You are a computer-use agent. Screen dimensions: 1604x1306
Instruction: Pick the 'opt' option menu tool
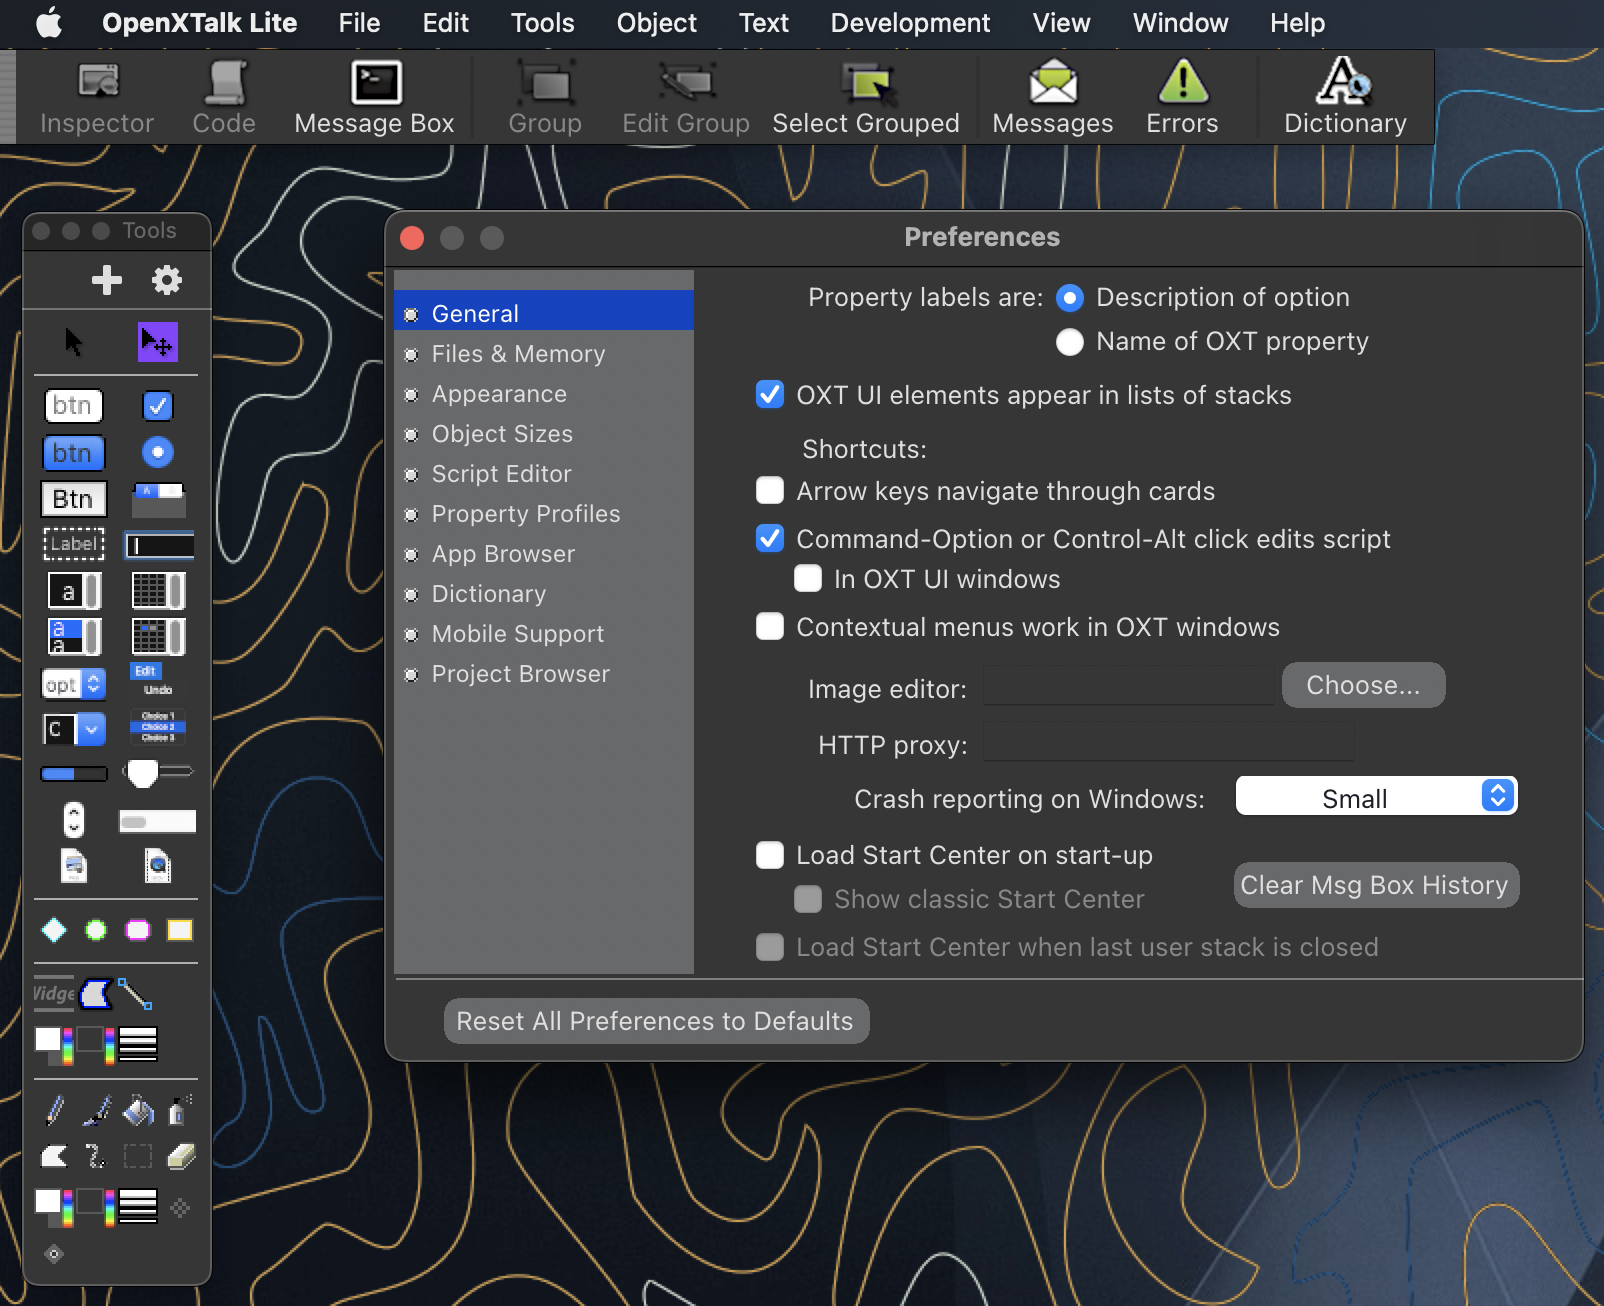click(74, 684)
